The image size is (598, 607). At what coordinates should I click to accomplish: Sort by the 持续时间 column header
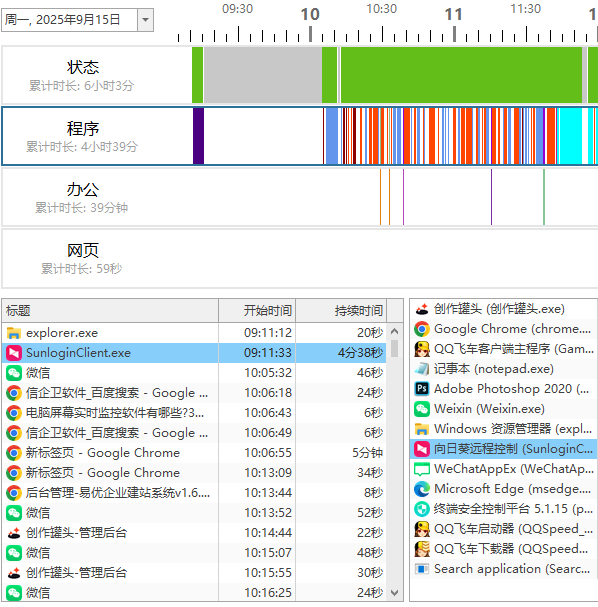point(341,310)
